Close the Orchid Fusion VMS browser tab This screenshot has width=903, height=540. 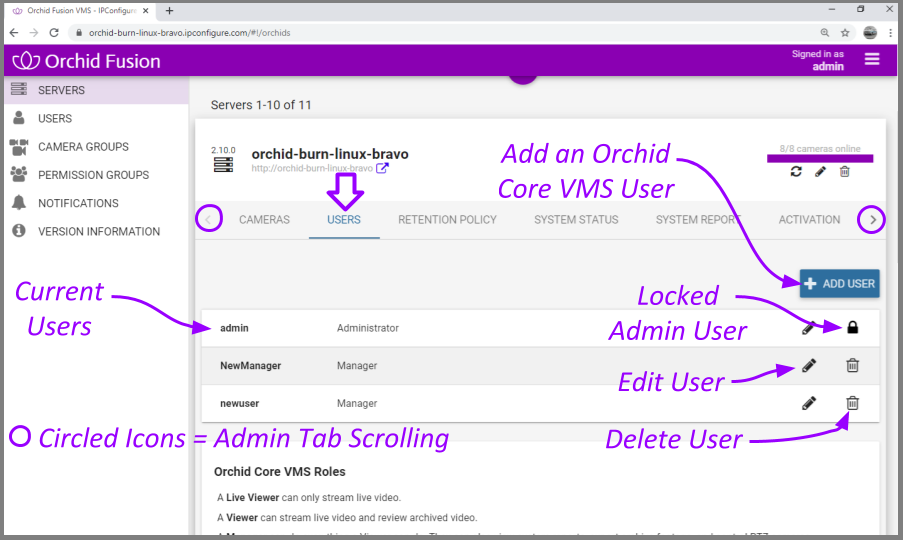(146, 10)
